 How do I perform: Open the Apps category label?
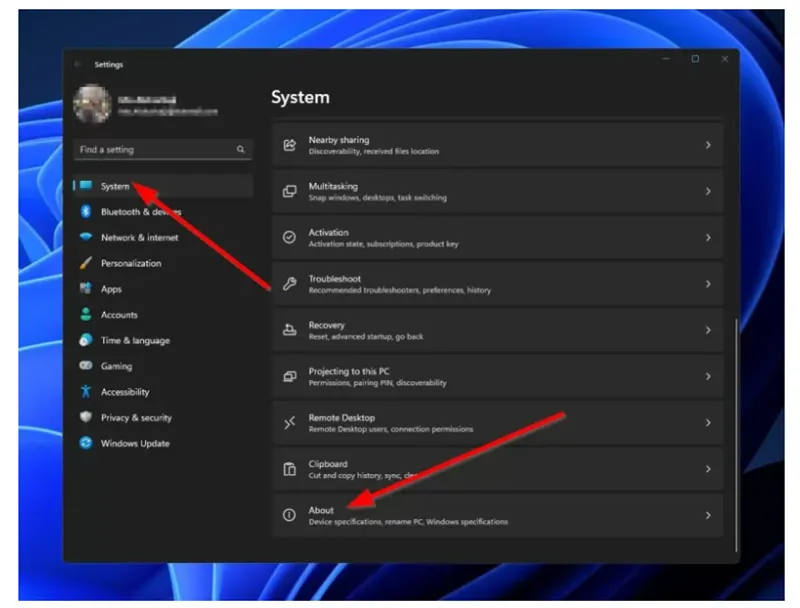tap(111, 289)
